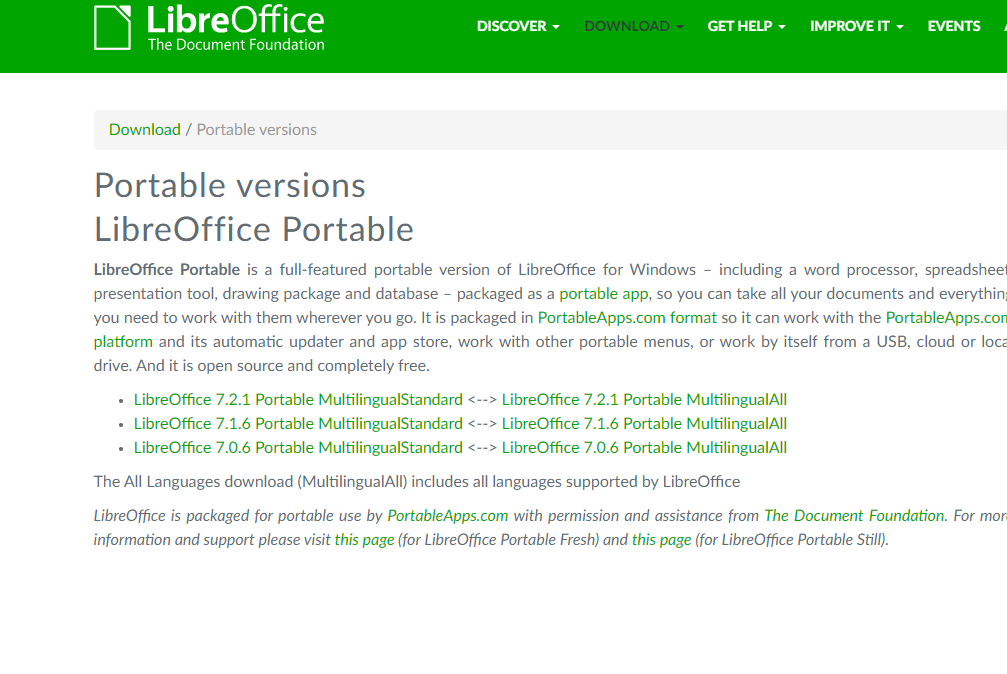Image resolution: width=1007 pixels, height=674 pixels.
Task: Open the italic PortableApps.com link
Action: pyautogui.click(x=448, y=516)
